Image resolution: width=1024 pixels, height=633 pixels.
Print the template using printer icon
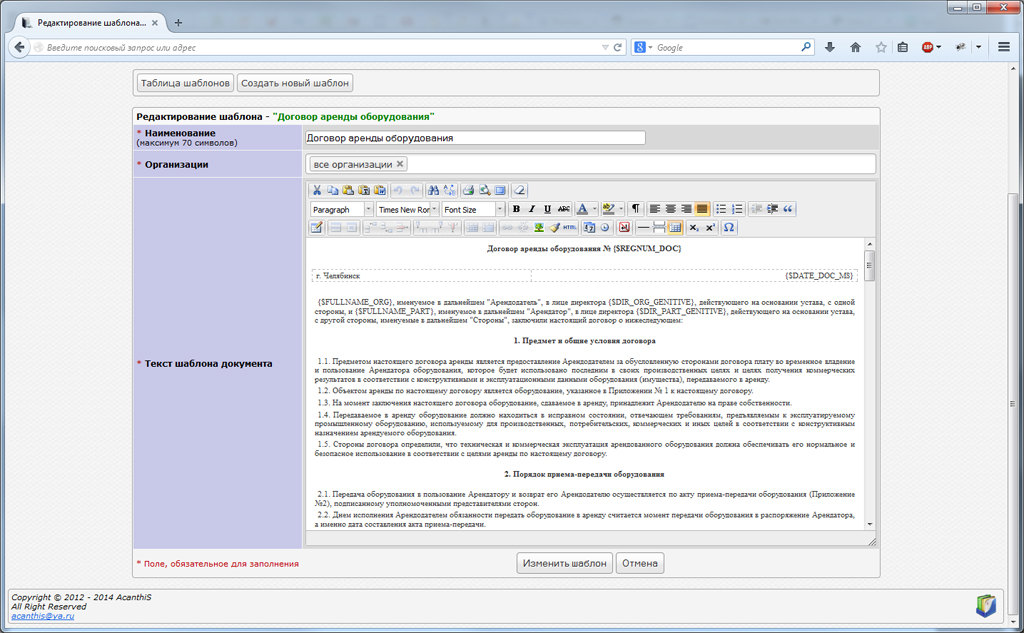coord(468,190)
